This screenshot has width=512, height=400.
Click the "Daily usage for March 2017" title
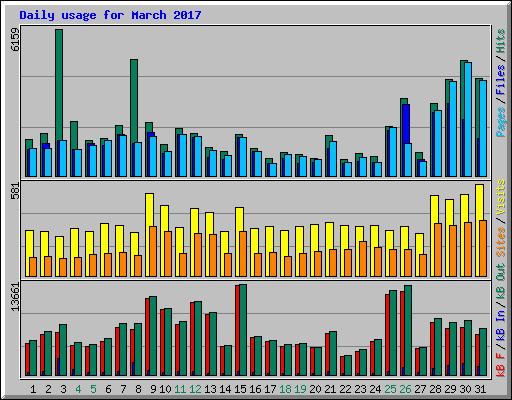[110, 15]
